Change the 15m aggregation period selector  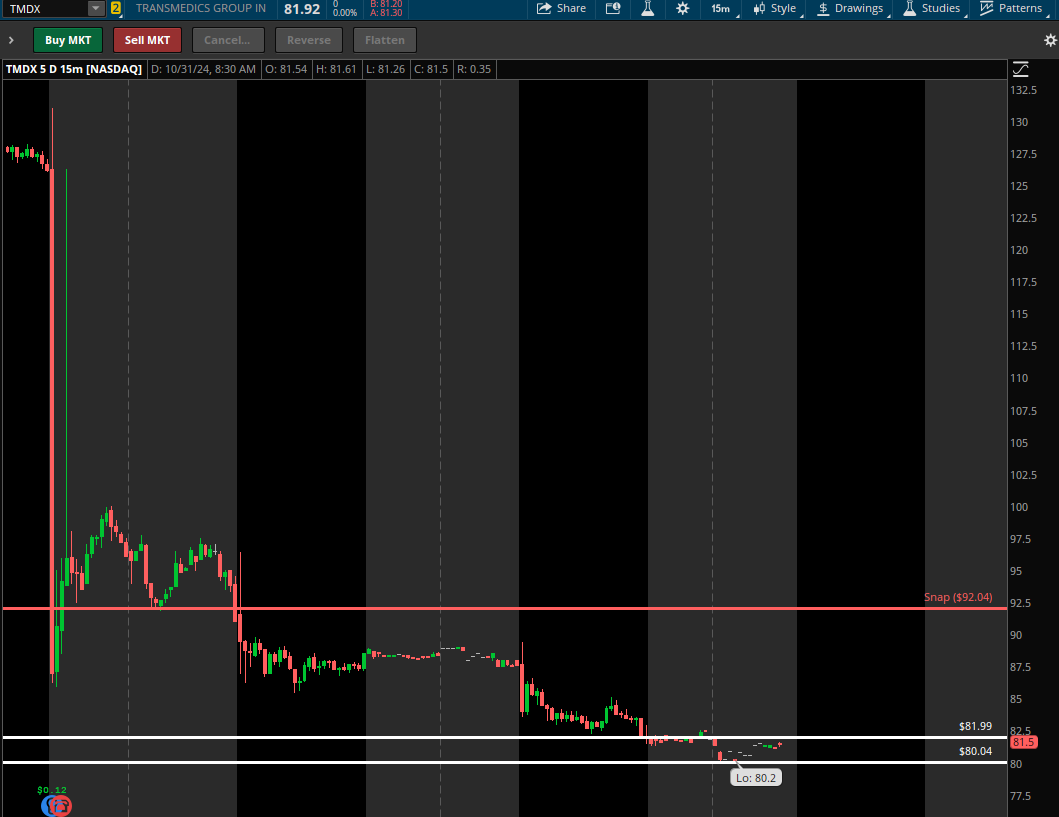click(721, 9)
